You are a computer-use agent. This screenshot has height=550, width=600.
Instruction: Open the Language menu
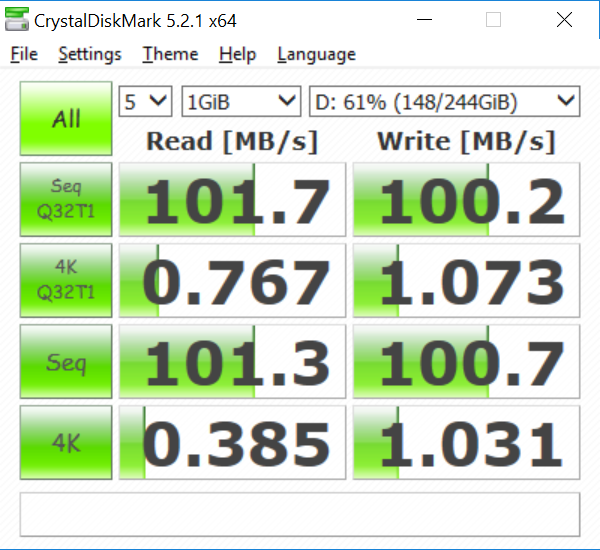click(316, 54)
